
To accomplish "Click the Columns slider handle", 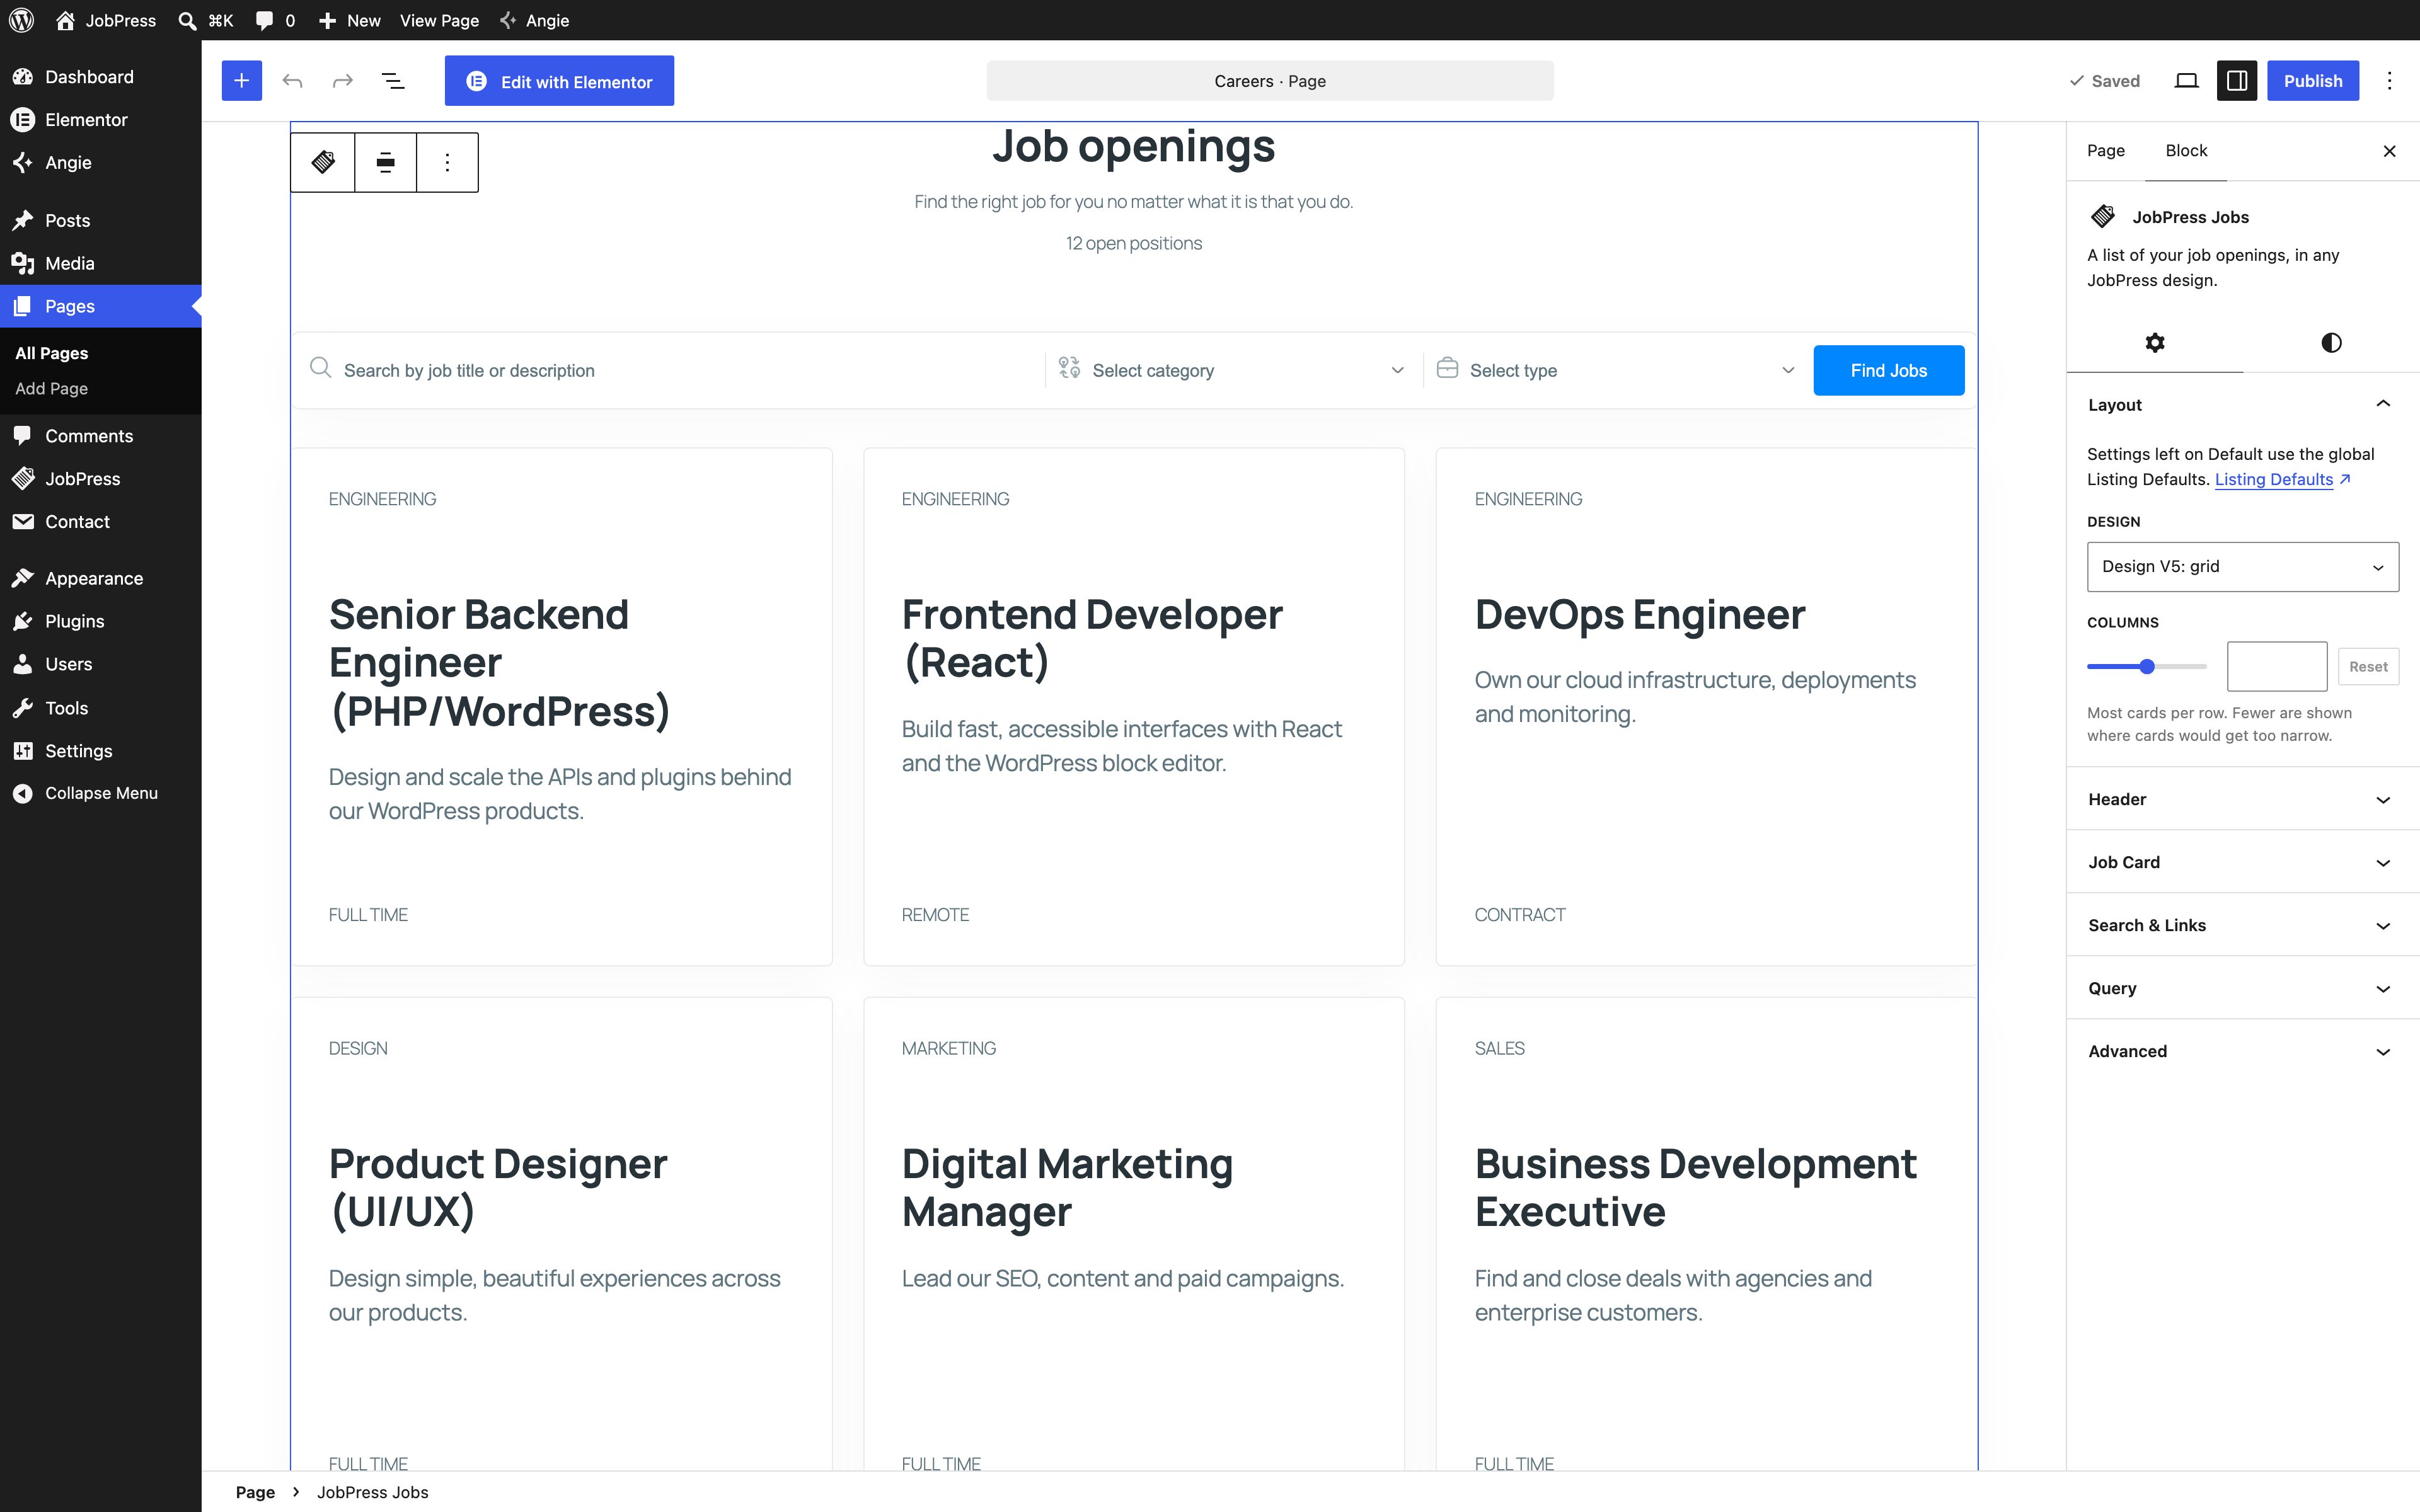I will coord(2146,667).
